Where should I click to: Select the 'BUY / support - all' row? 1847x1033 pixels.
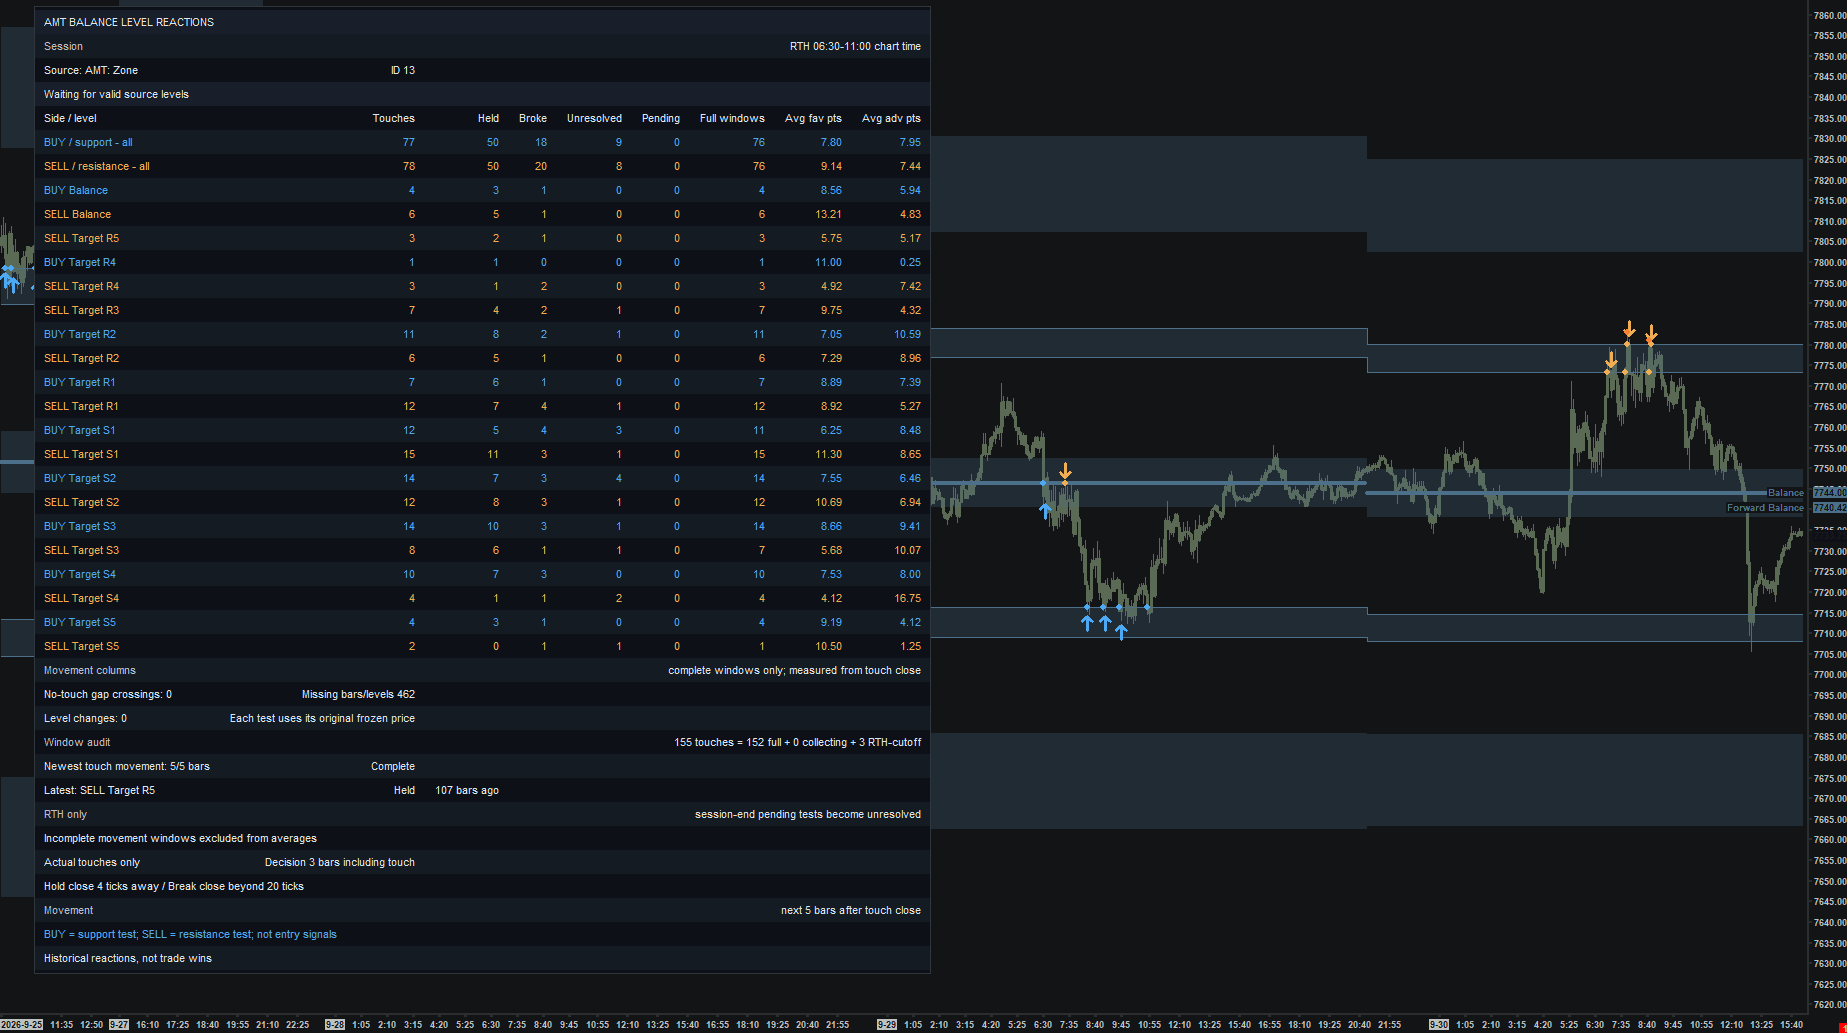click(x=482, y=142)
